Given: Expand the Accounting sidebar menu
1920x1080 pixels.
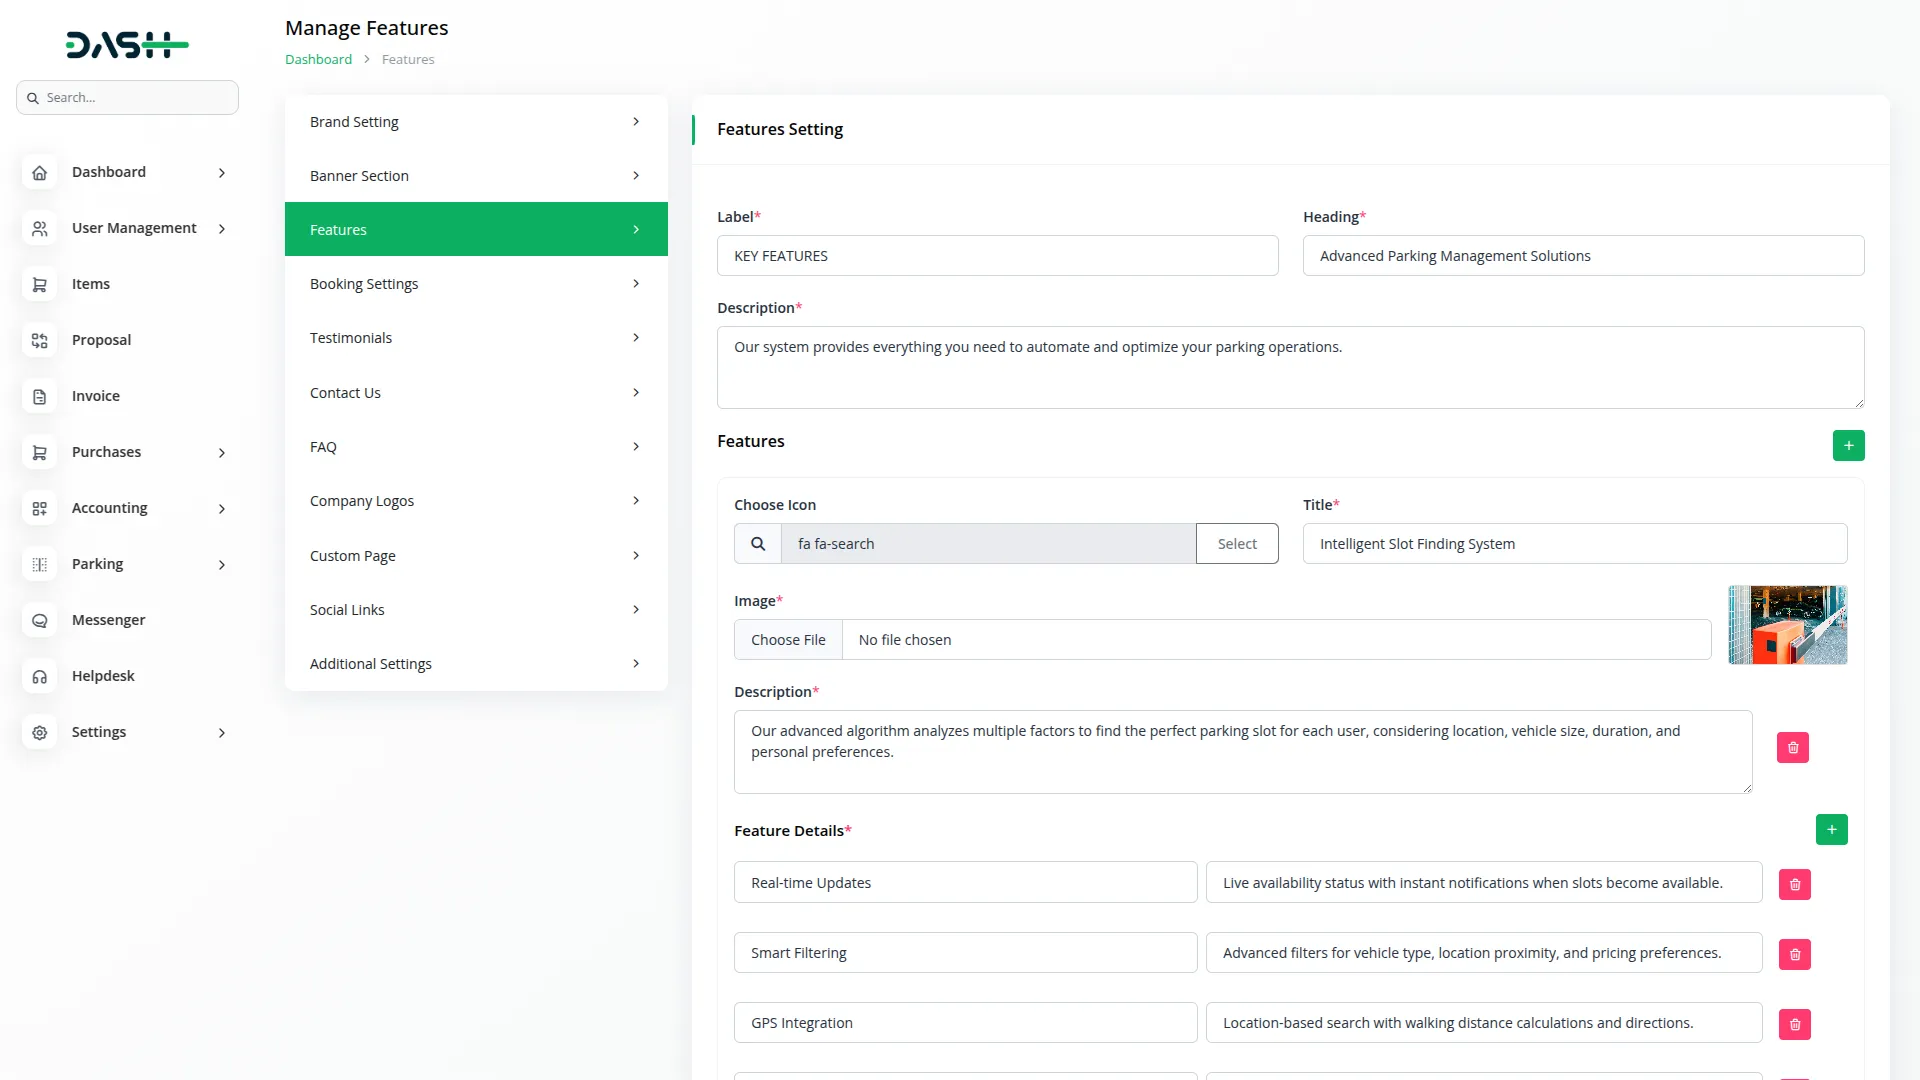Looking at the screenshot, I should (x=222, y=509).
